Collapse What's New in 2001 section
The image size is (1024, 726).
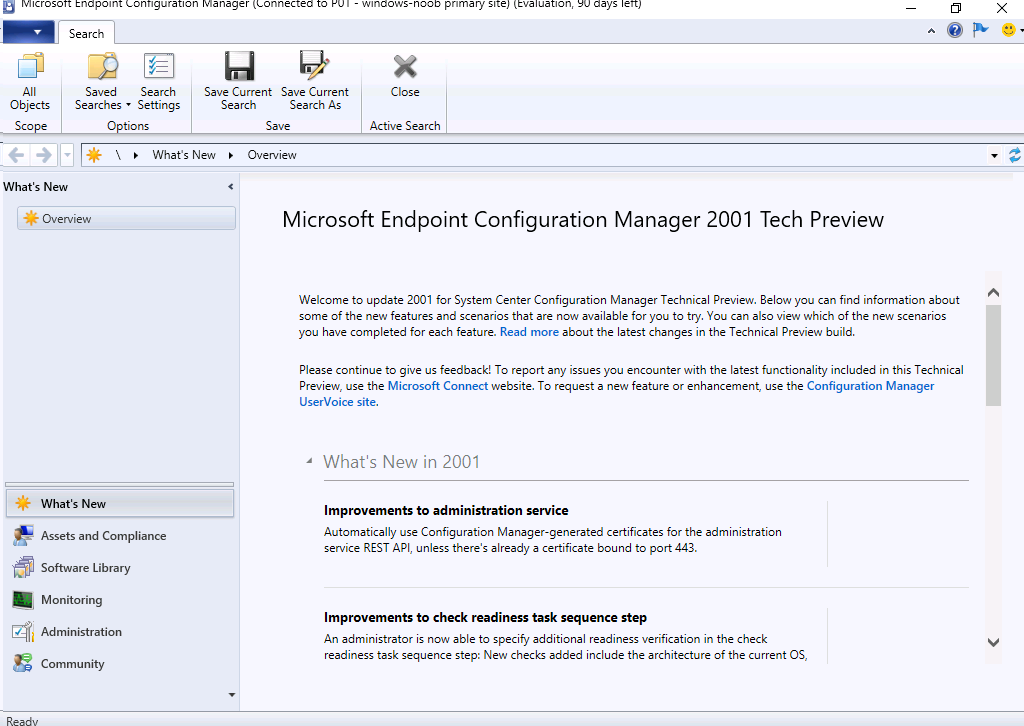[x=309, y=462]
